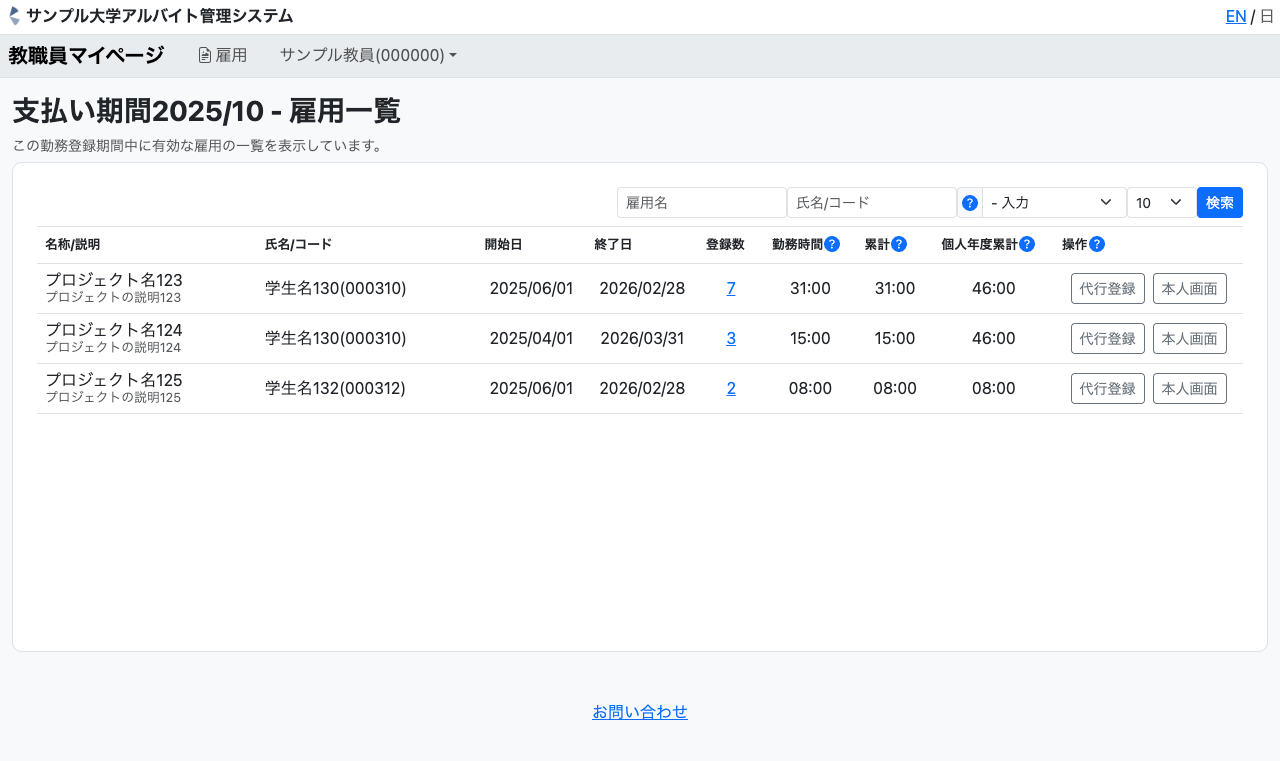Open registration count 3 for プロジェクト名124
The width and height of the screenshot is (1280, 761).
[x=731, y=338]
